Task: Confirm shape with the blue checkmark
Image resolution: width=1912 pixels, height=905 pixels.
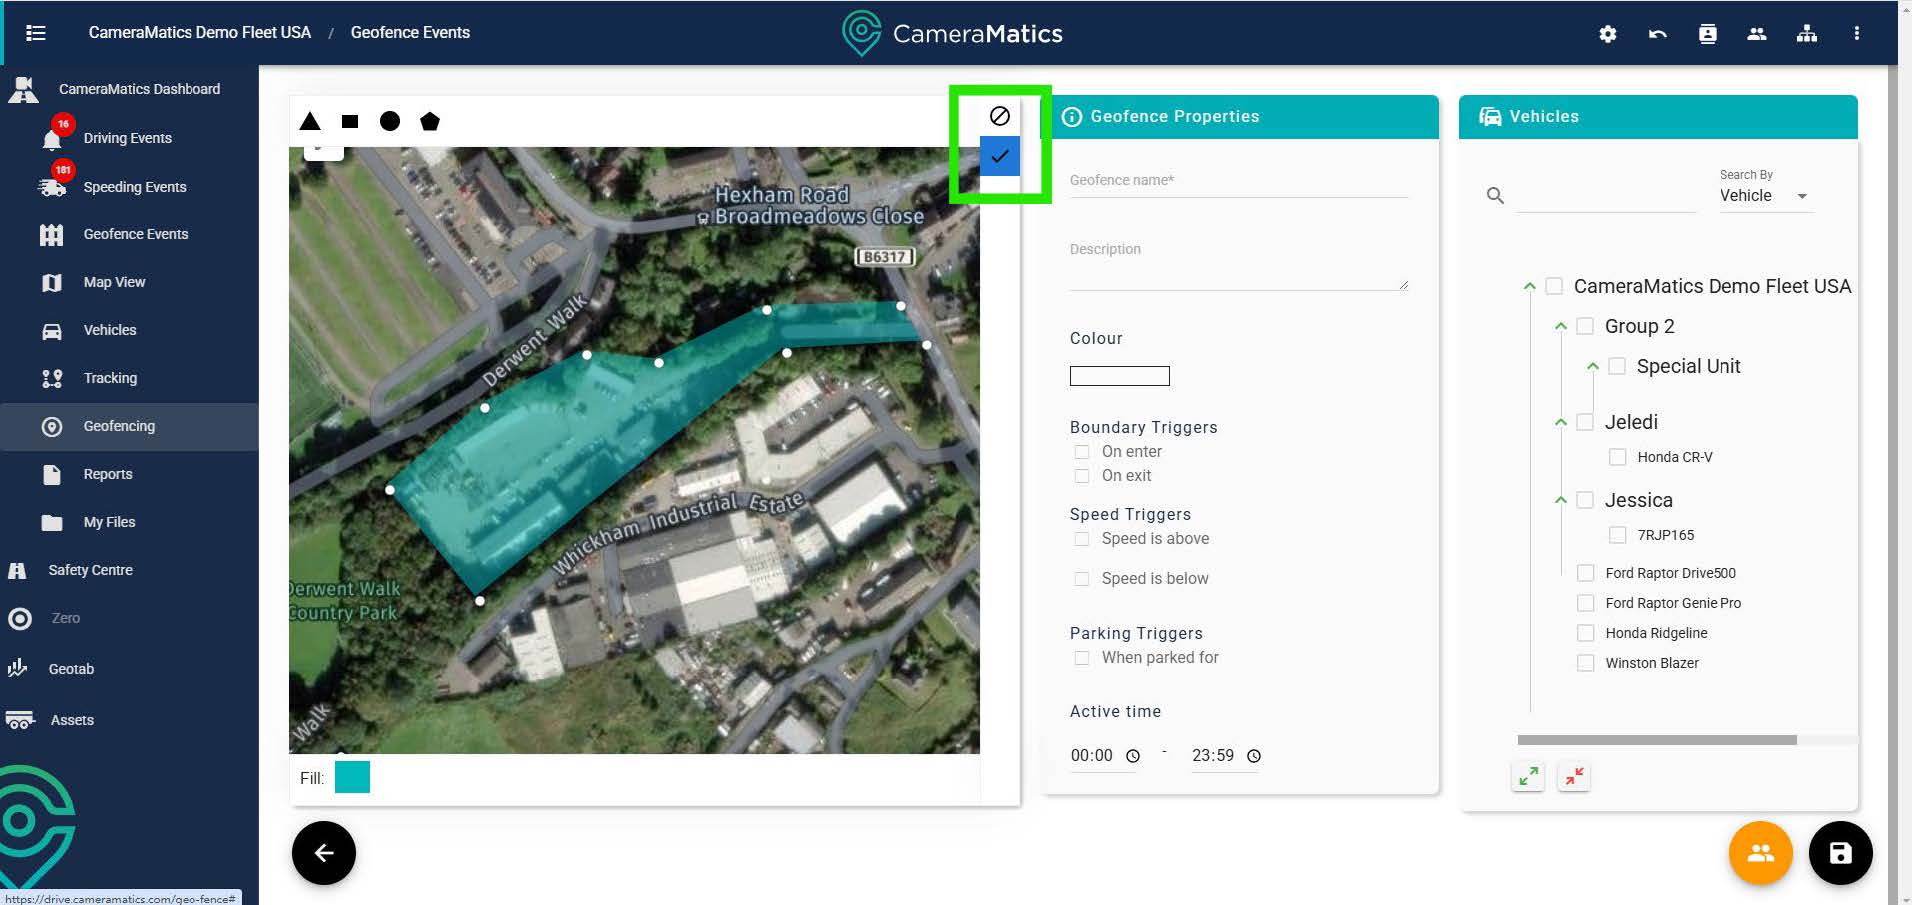Action: [x=999, y=156]
